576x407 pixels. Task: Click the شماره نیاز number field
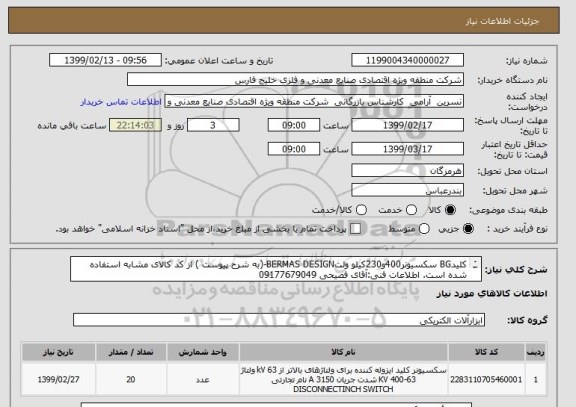point(407,60)
